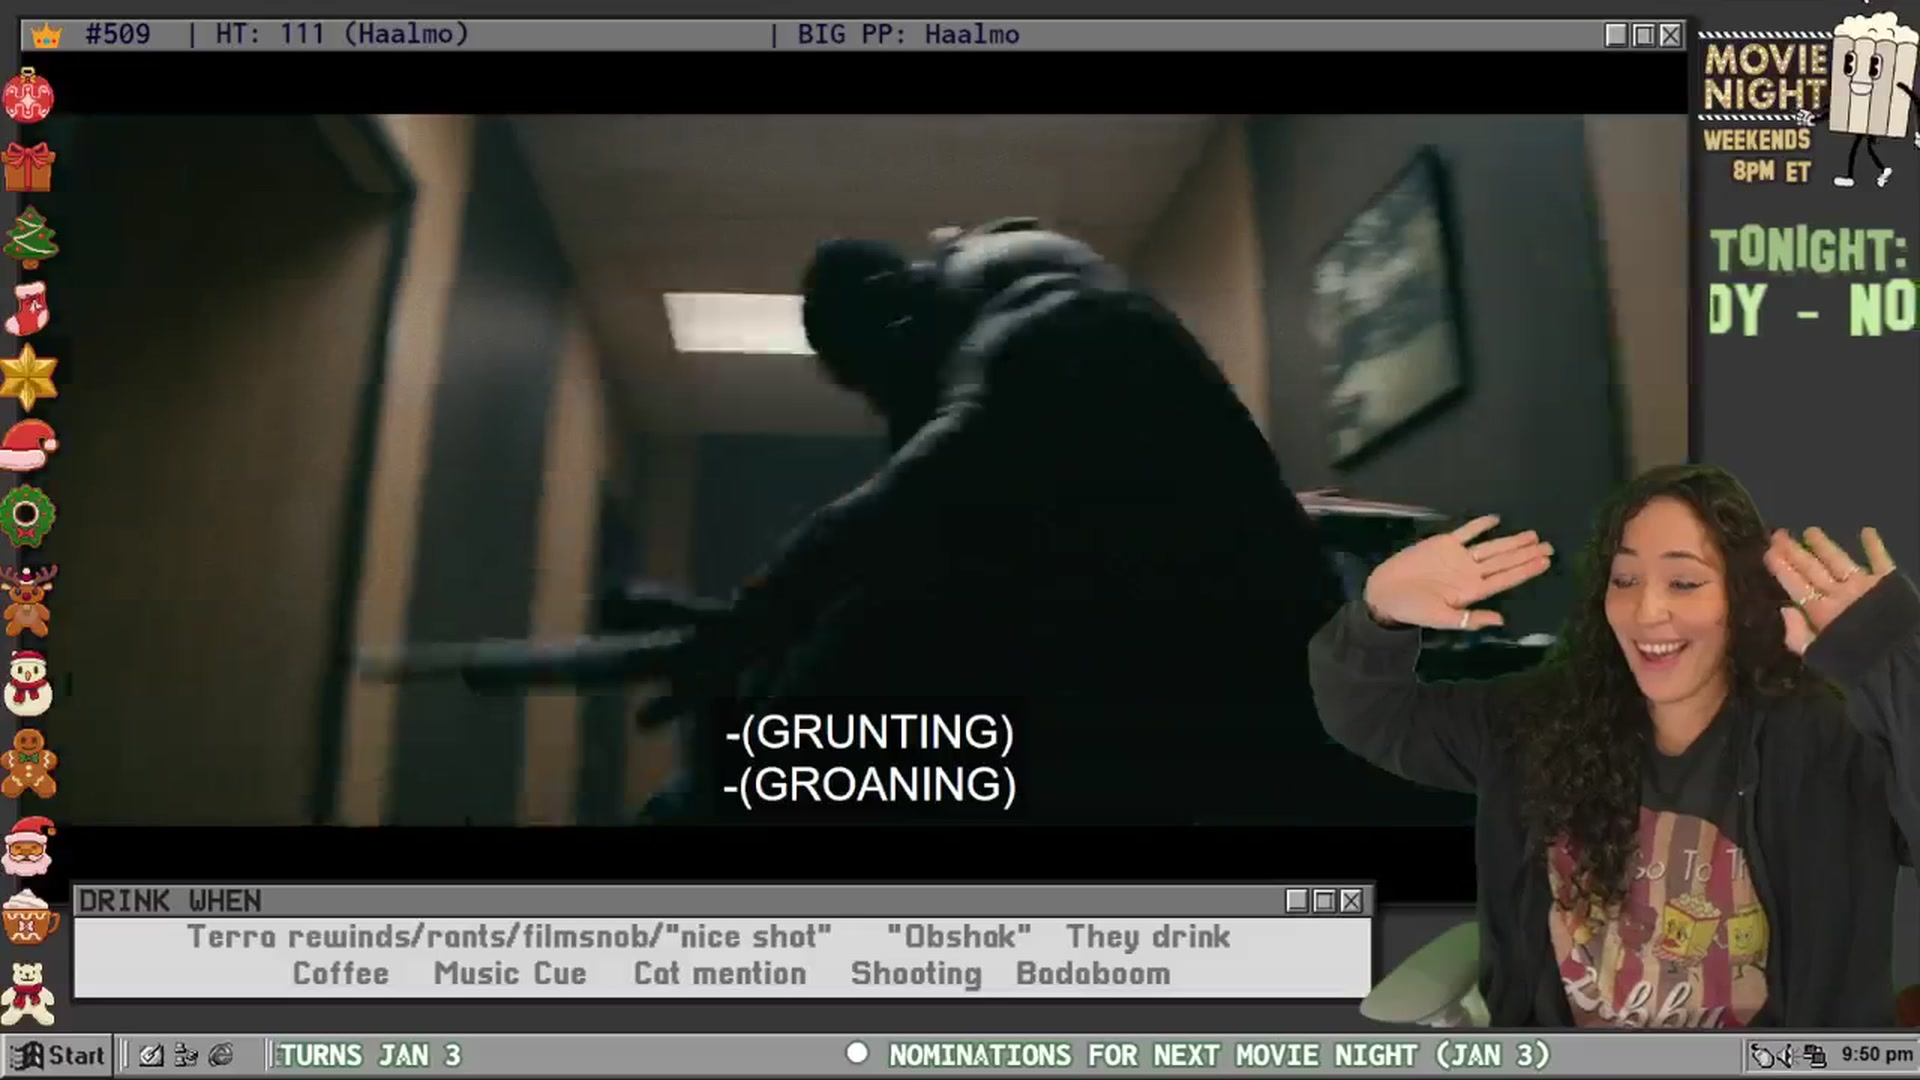The height and width of the screenshot is (1080, 1920).
Task: Maximize the main movie window
Action: 1643,35
